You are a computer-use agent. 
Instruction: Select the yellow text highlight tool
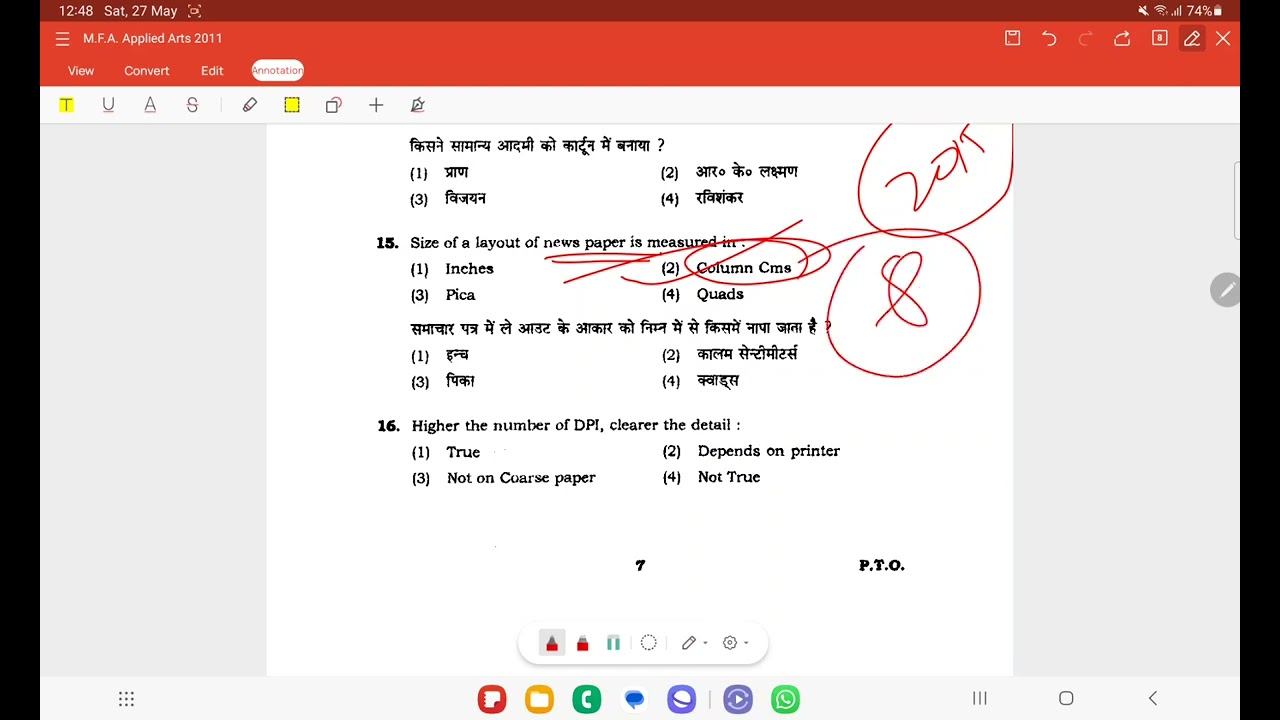(66, 105)
